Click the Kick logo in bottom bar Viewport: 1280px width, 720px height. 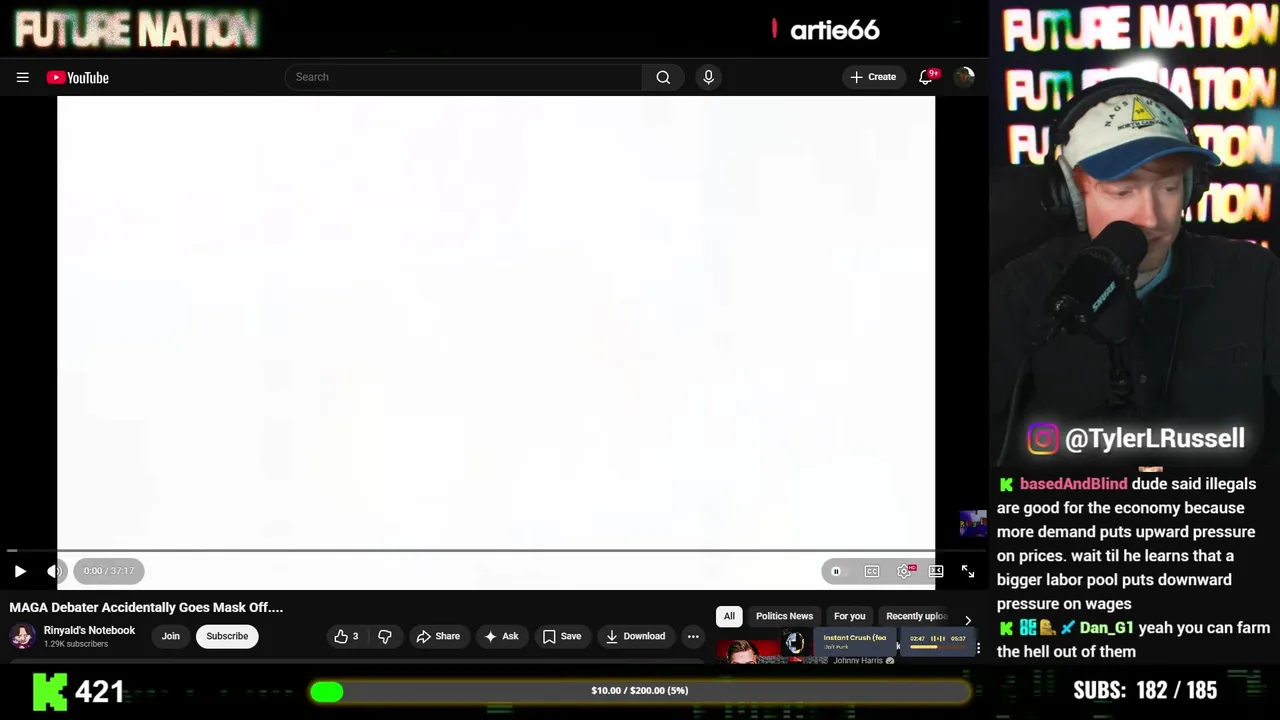(x=50, y=691)
